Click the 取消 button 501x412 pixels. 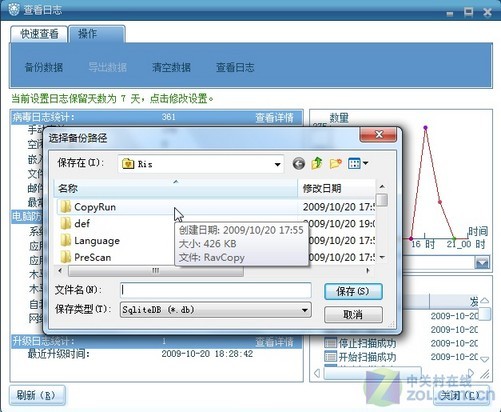click(353, 314)
